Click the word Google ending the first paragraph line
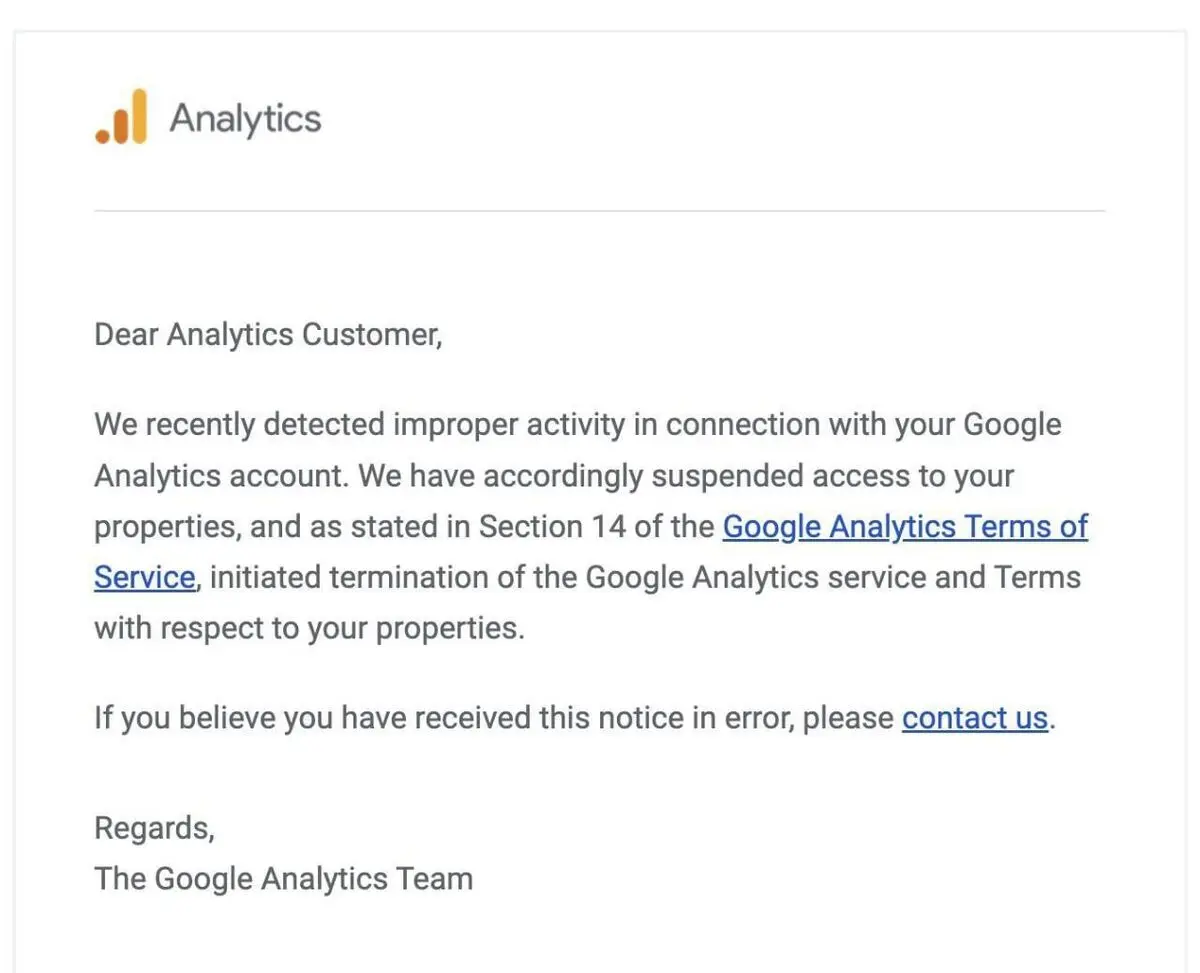1200x973 pixels. point(1012,425)
